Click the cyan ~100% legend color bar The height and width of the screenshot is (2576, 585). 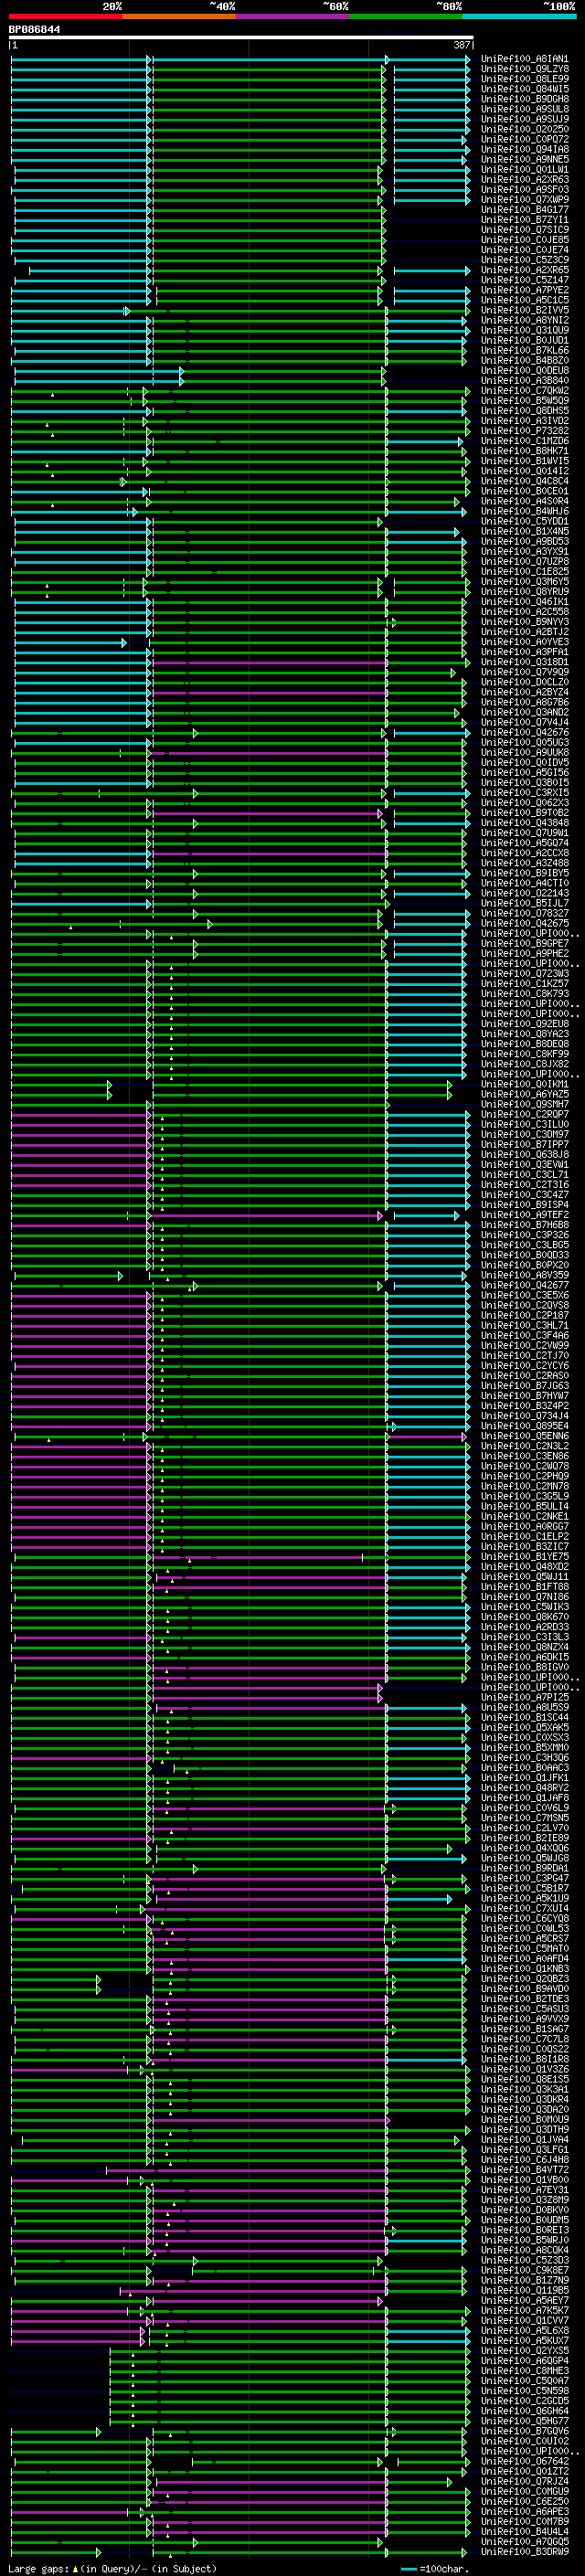click(519, 17)
